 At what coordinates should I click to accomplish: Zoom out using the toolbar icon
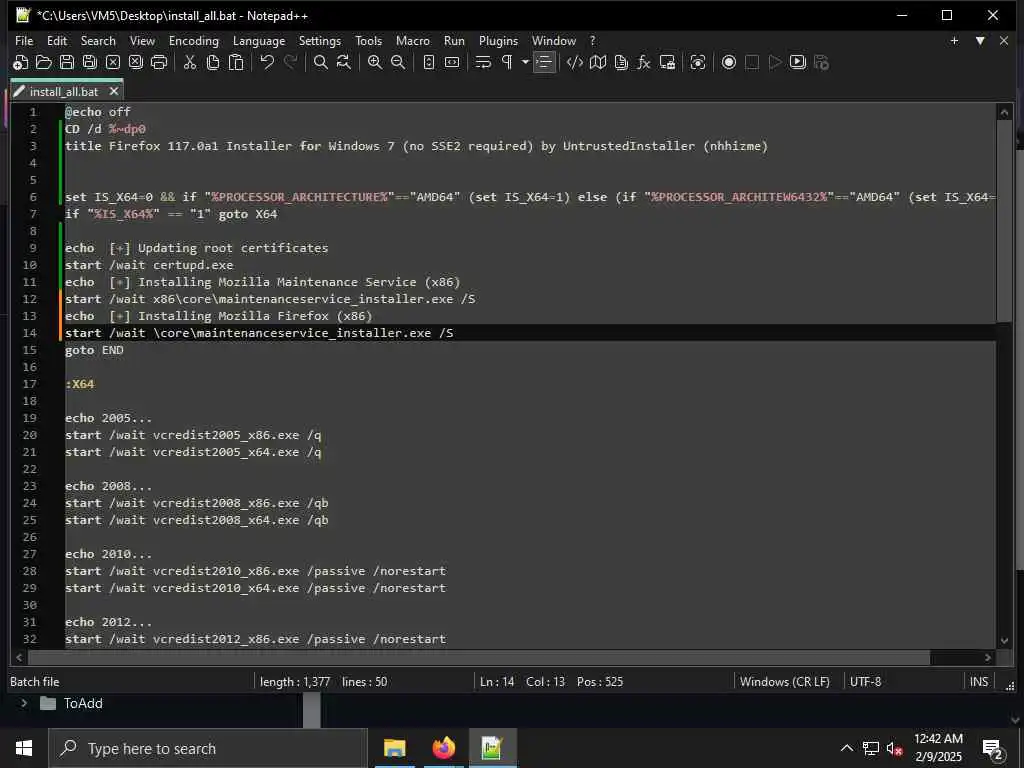click(398, 63)
